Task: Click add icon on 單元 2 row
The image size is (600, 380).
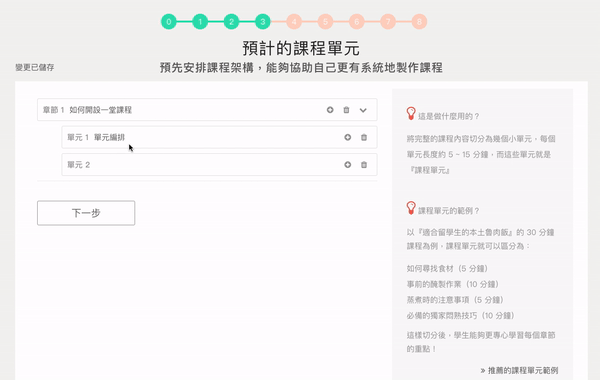Action: [347, 165]
